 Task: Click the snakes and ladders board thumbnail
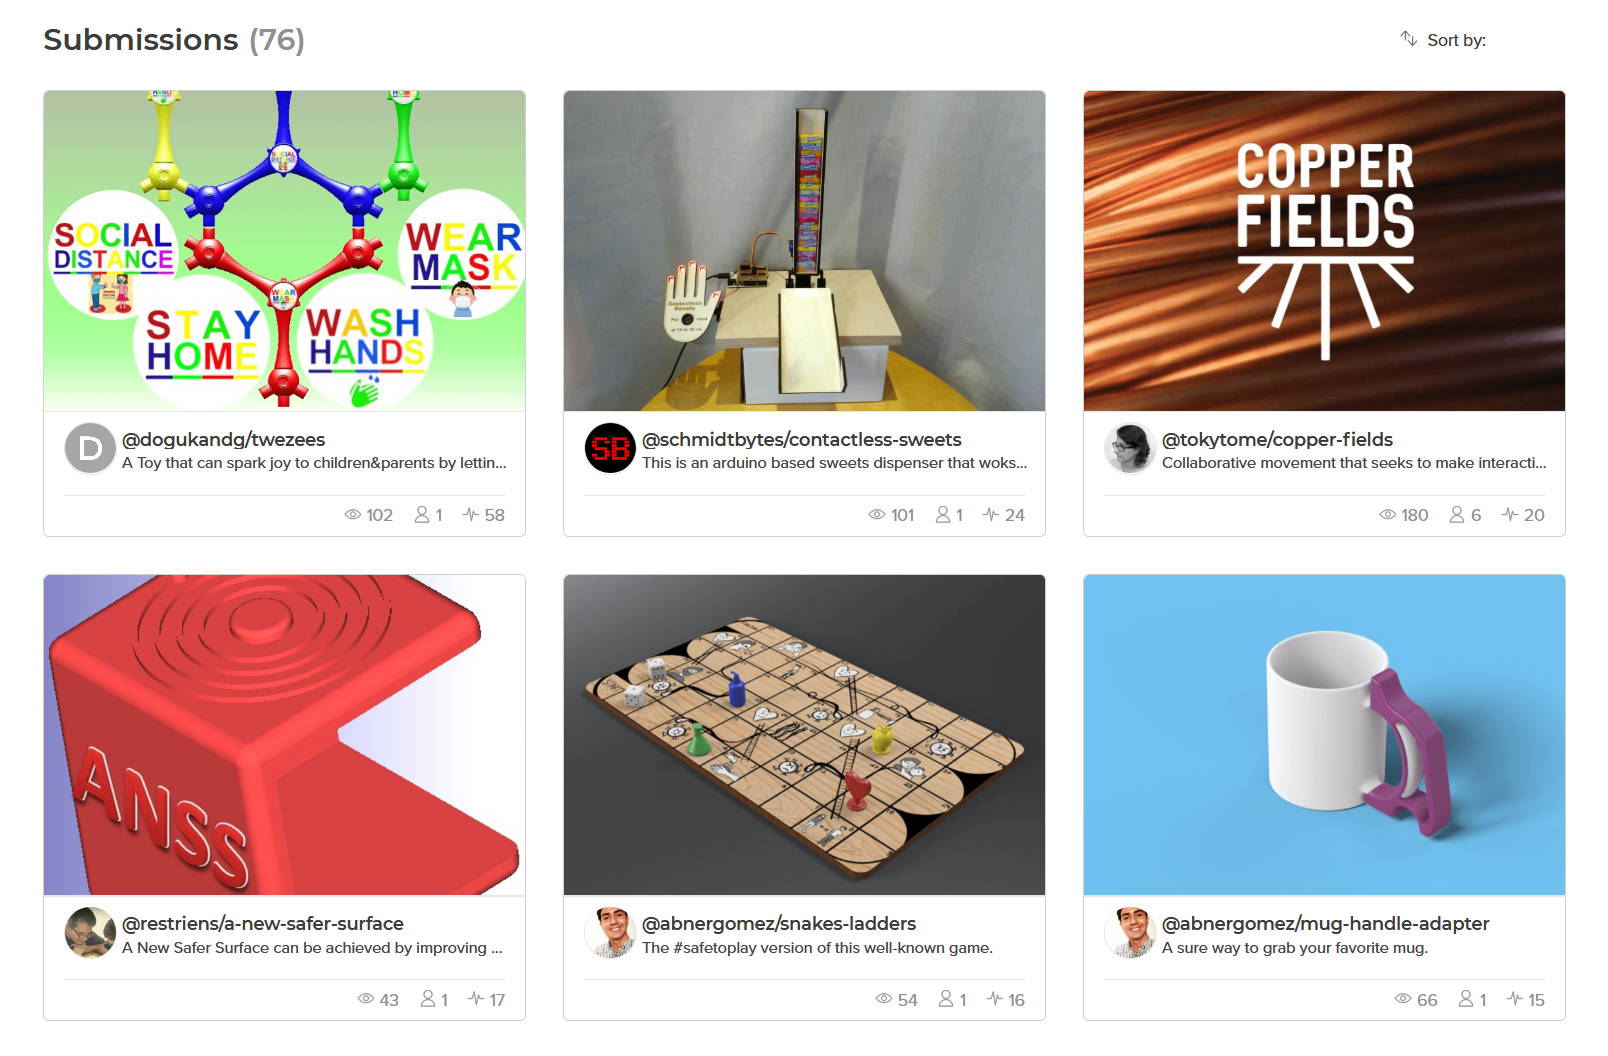tap(804, 735)
